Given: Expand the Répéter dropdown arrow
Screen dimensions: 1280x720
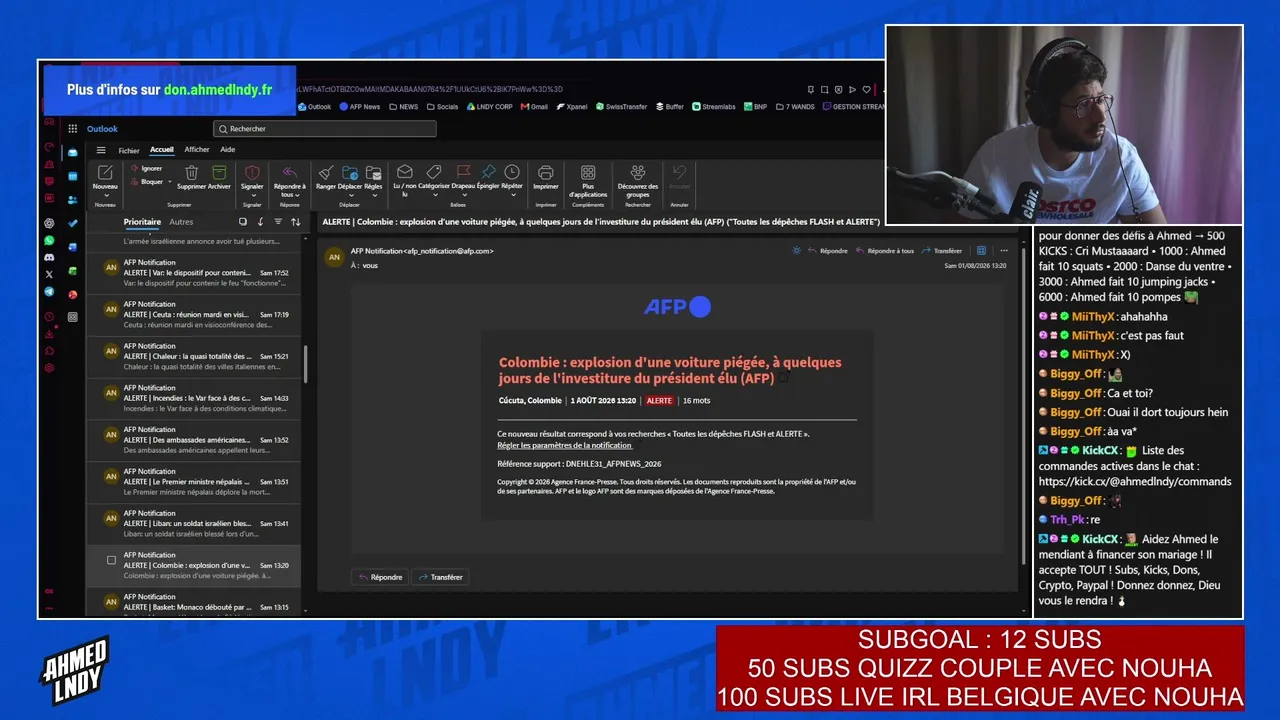Looking at the screenshot, I should (x=512, y=195).
